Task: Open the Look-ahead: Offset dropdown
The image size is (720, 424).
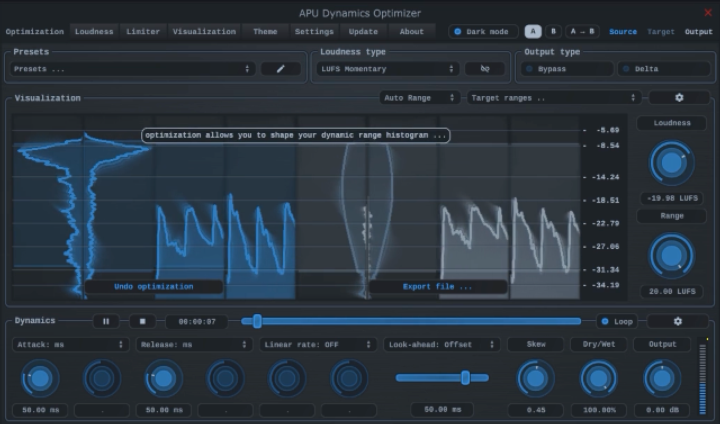Action: click(441, 345)
